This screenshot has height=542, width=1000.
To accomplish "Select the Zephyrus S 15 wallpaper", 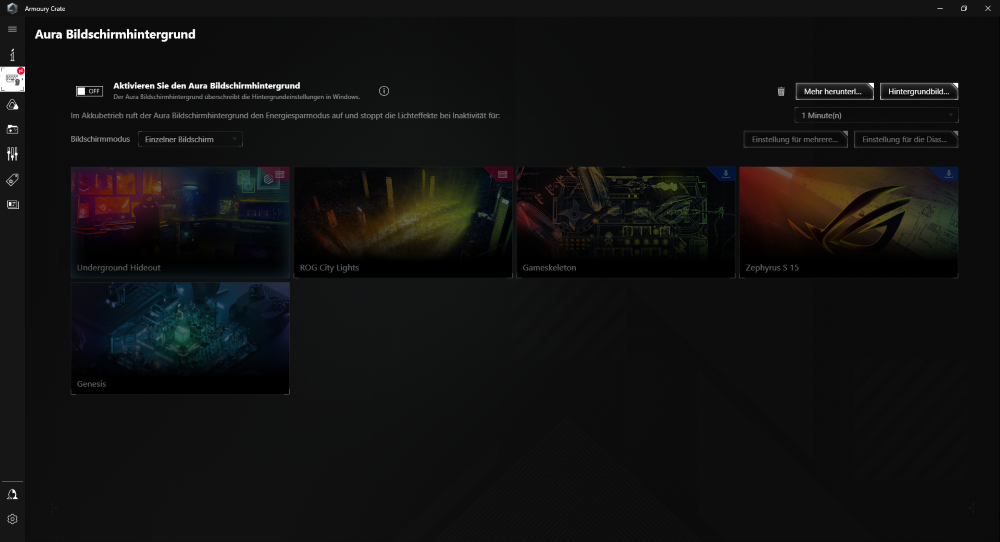I will pyautogui.click(x=849, y=222).
